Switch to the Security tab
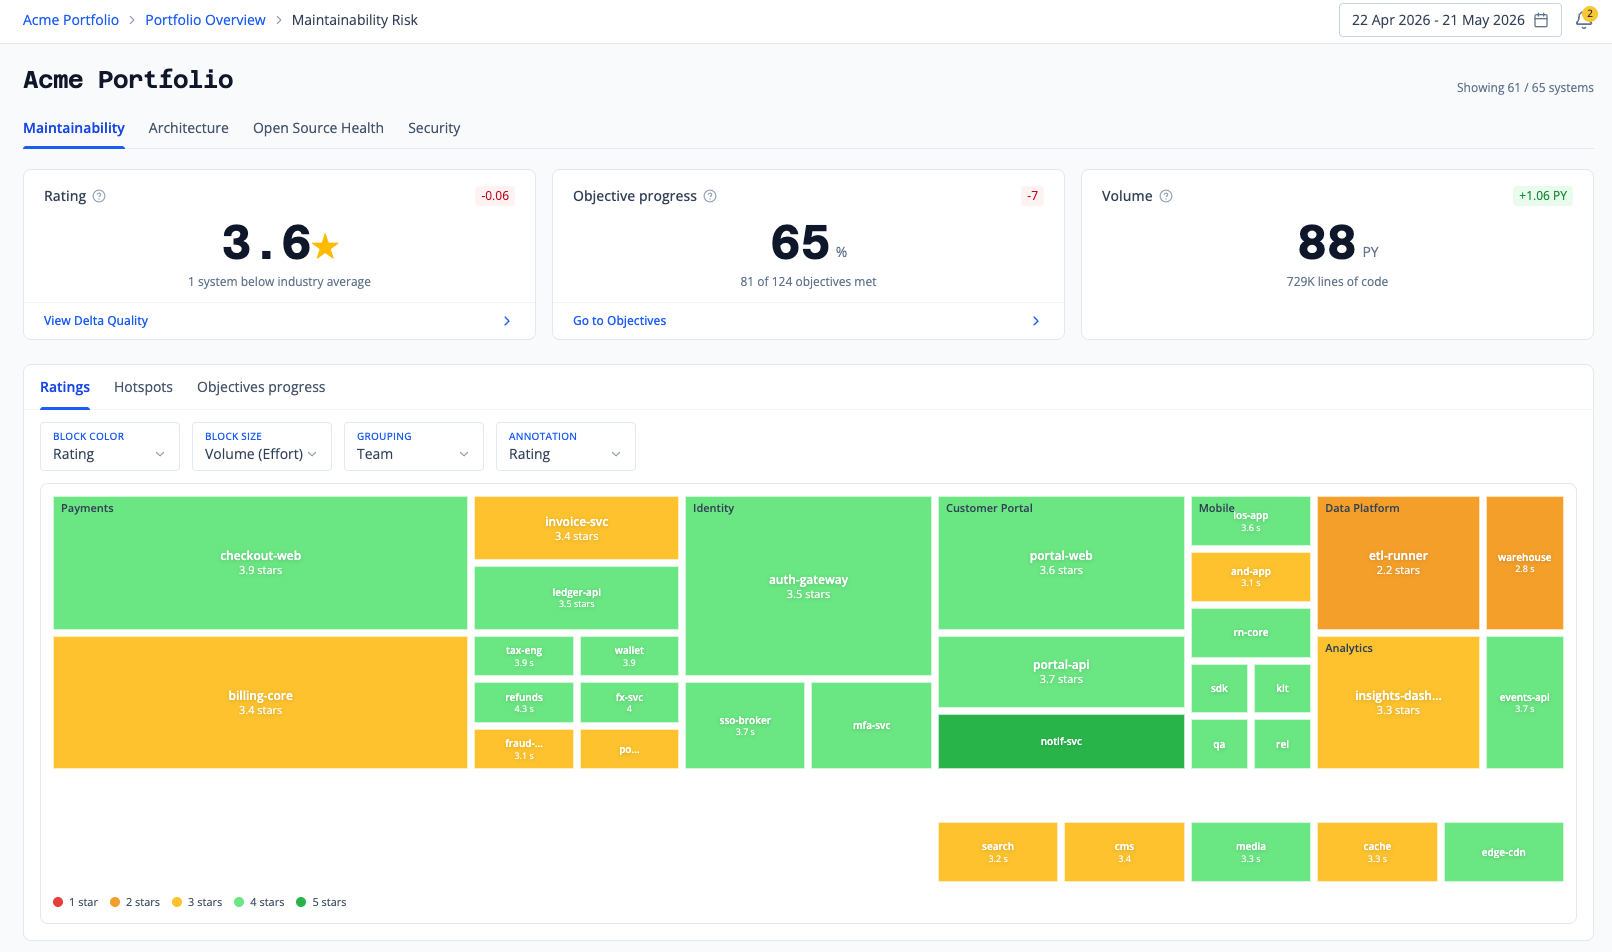1612x952 pixels. pyautogui.click(x=434, y=128)
